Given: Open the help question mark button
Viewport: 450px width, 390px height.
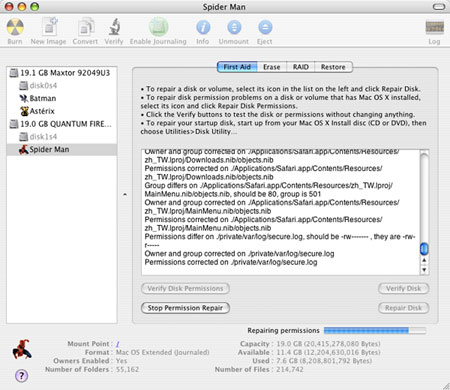Looking at the screenshot, I should click(x=21, y=376).
